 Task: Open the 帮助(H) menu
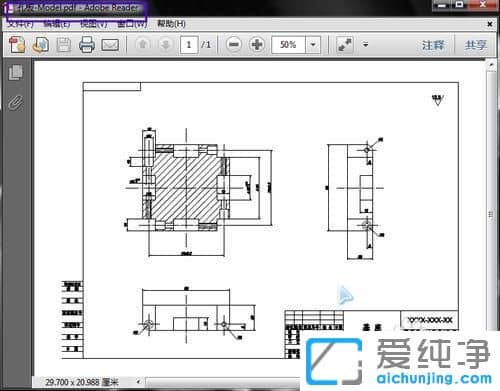pyautogui.click(x=171, y=24)
